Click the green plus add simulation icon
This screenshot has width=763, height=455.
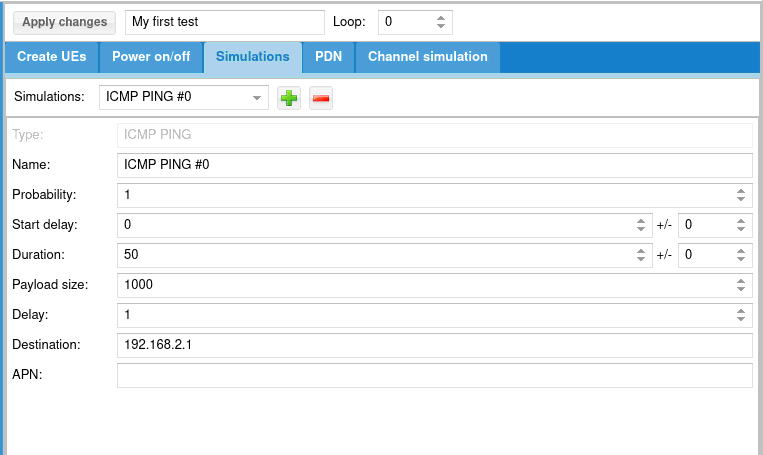pyautogui.click(x=289, y=98)
